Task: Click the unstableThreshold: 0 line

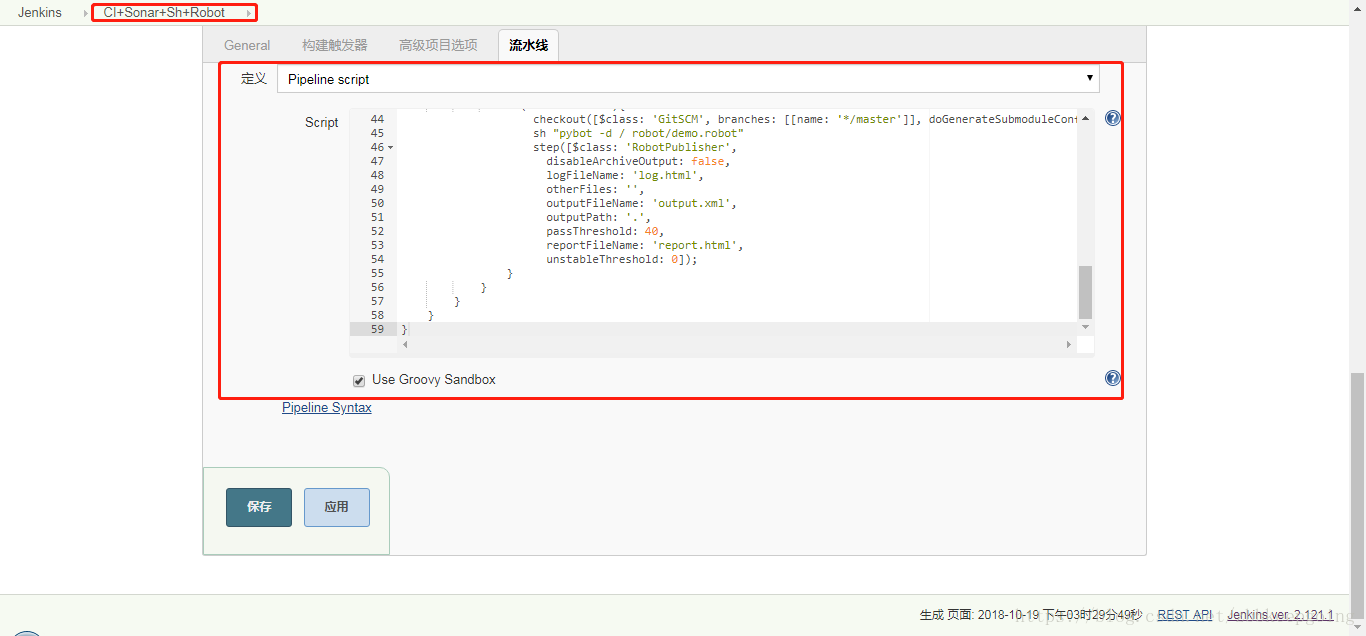Action: 621,259
